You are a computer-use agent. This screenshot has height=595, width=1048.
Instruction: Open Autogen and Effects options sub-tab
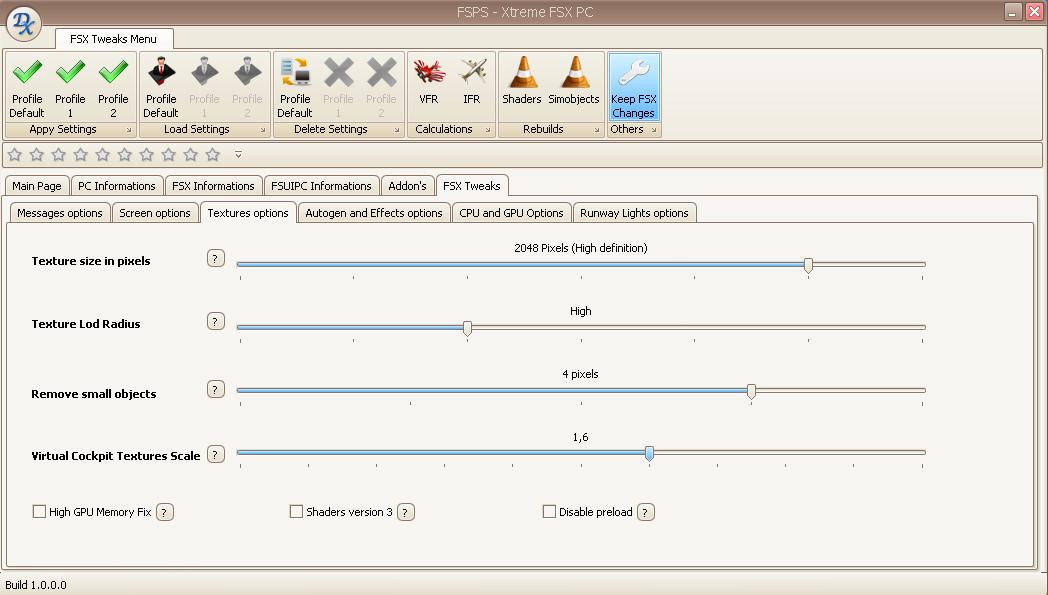tap(374, 213)
